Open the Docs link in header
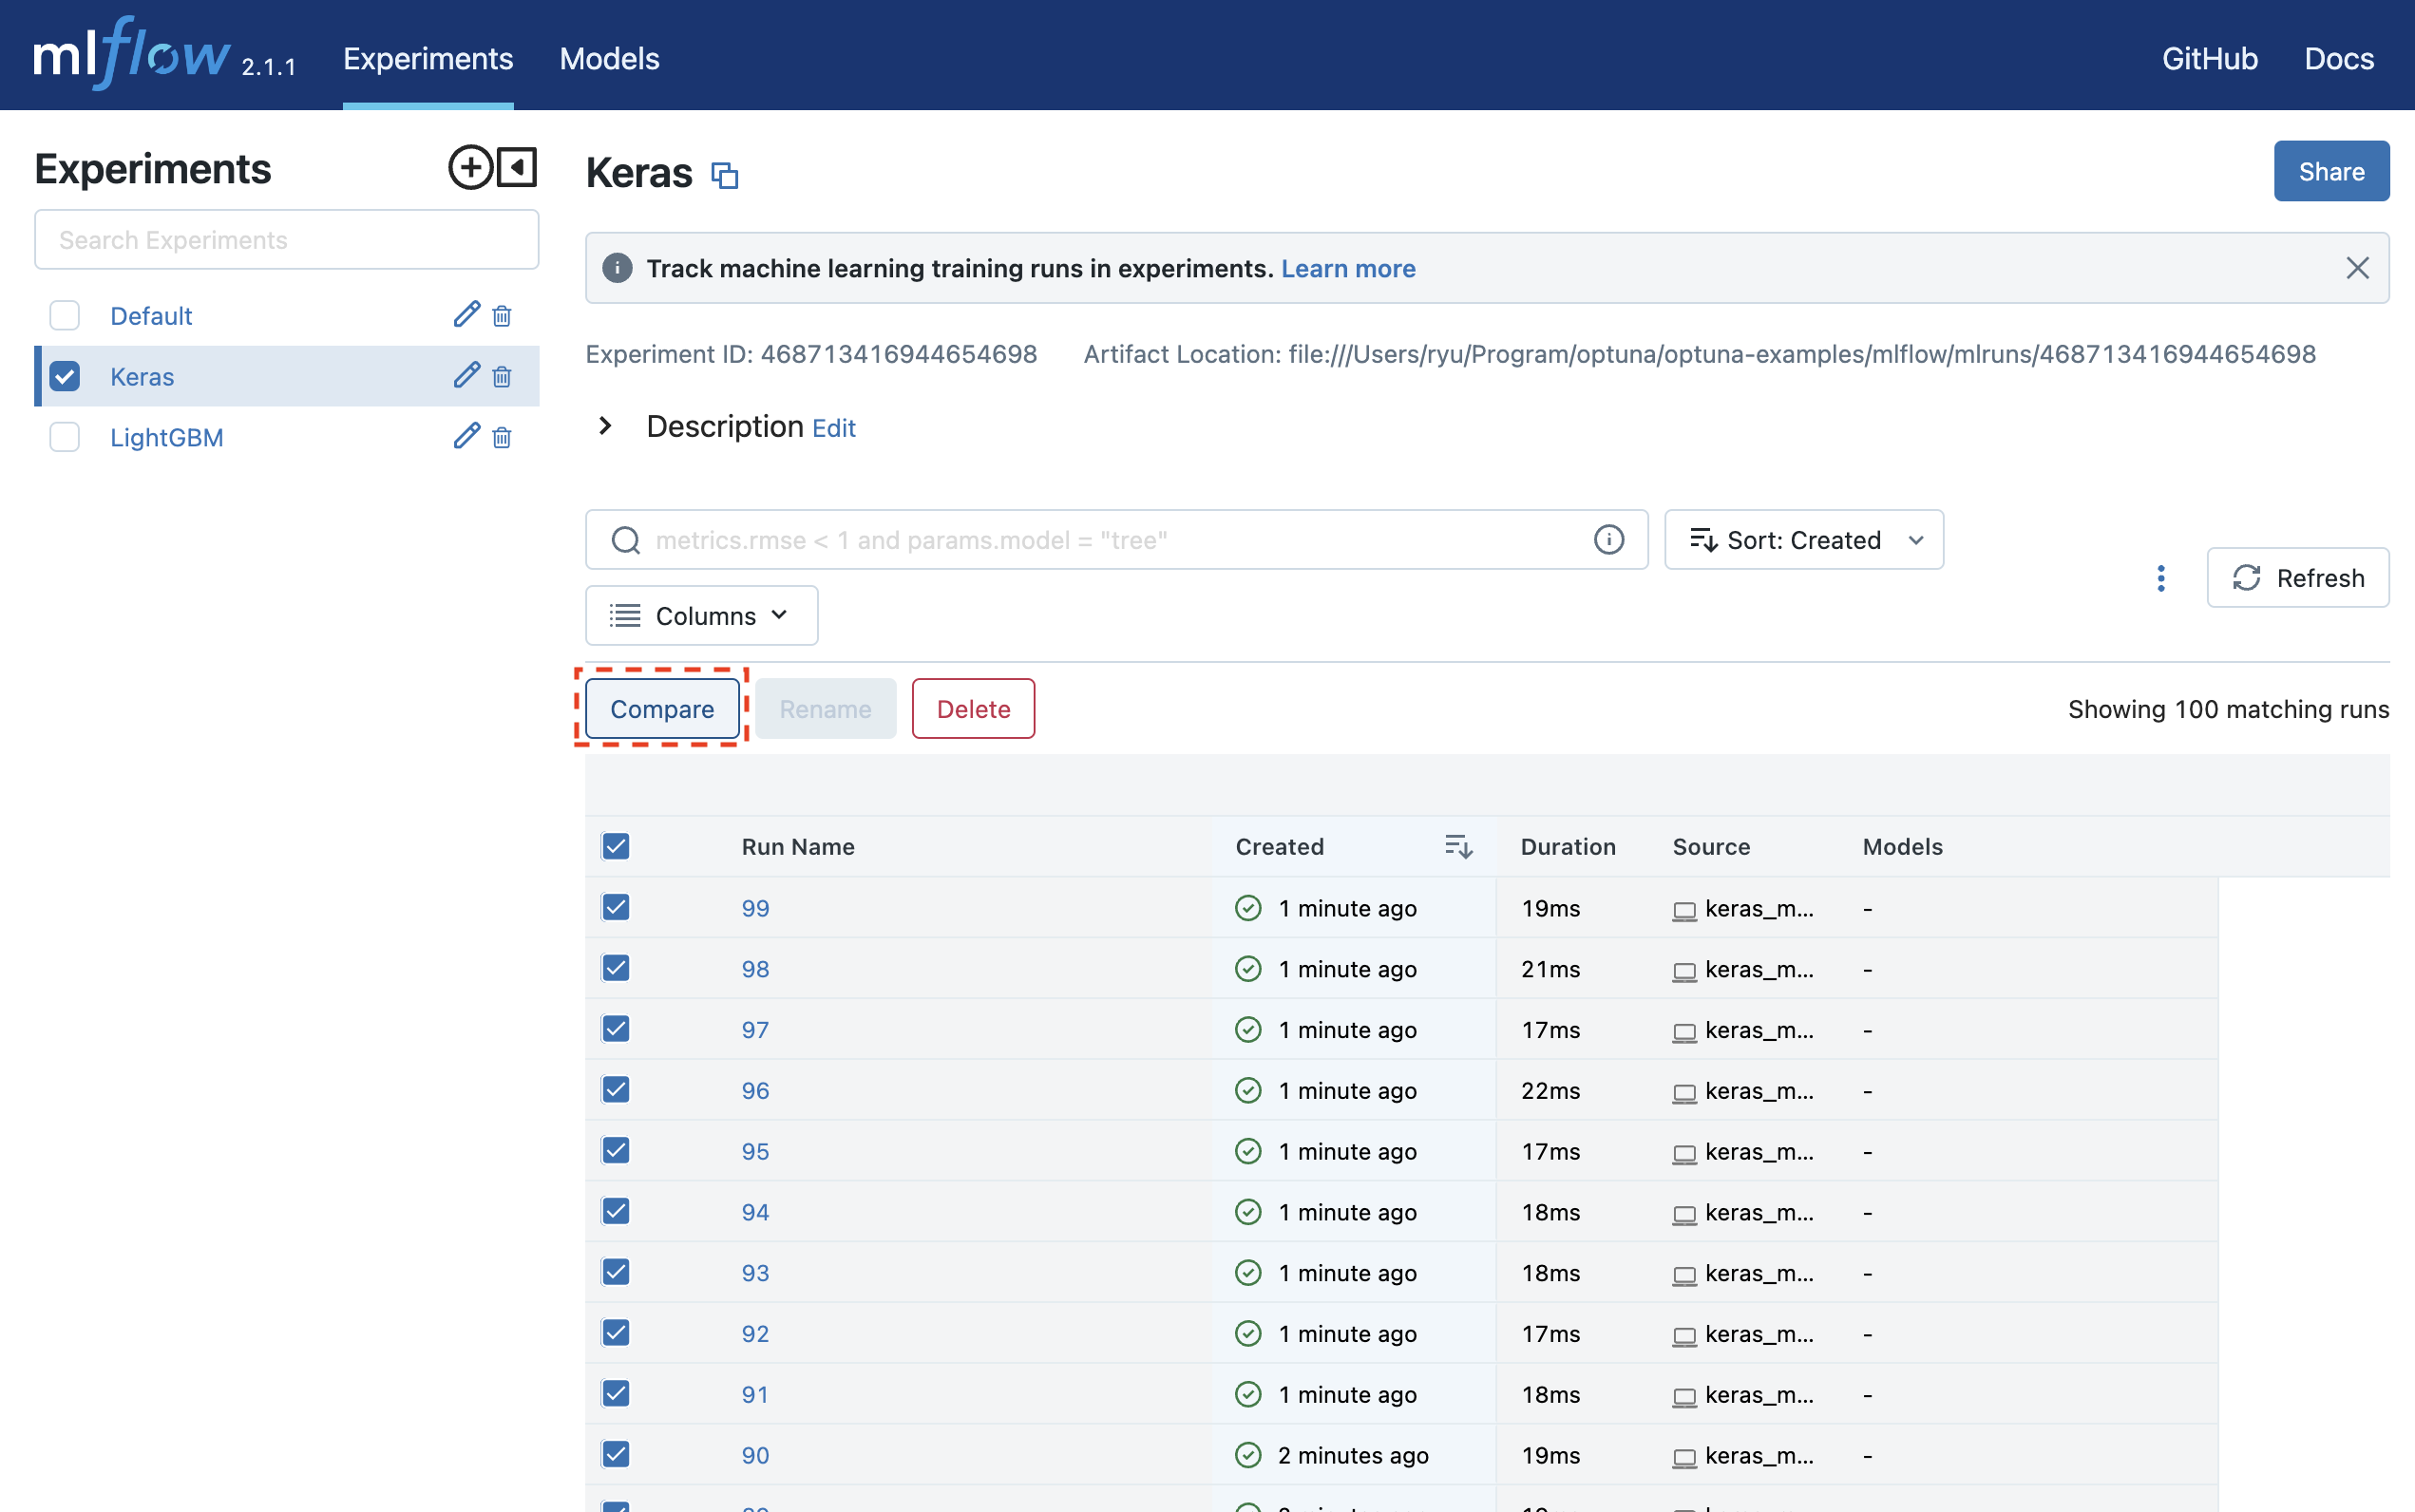This screenshot has width=2415, height=1512. (x=2338, y=58)
